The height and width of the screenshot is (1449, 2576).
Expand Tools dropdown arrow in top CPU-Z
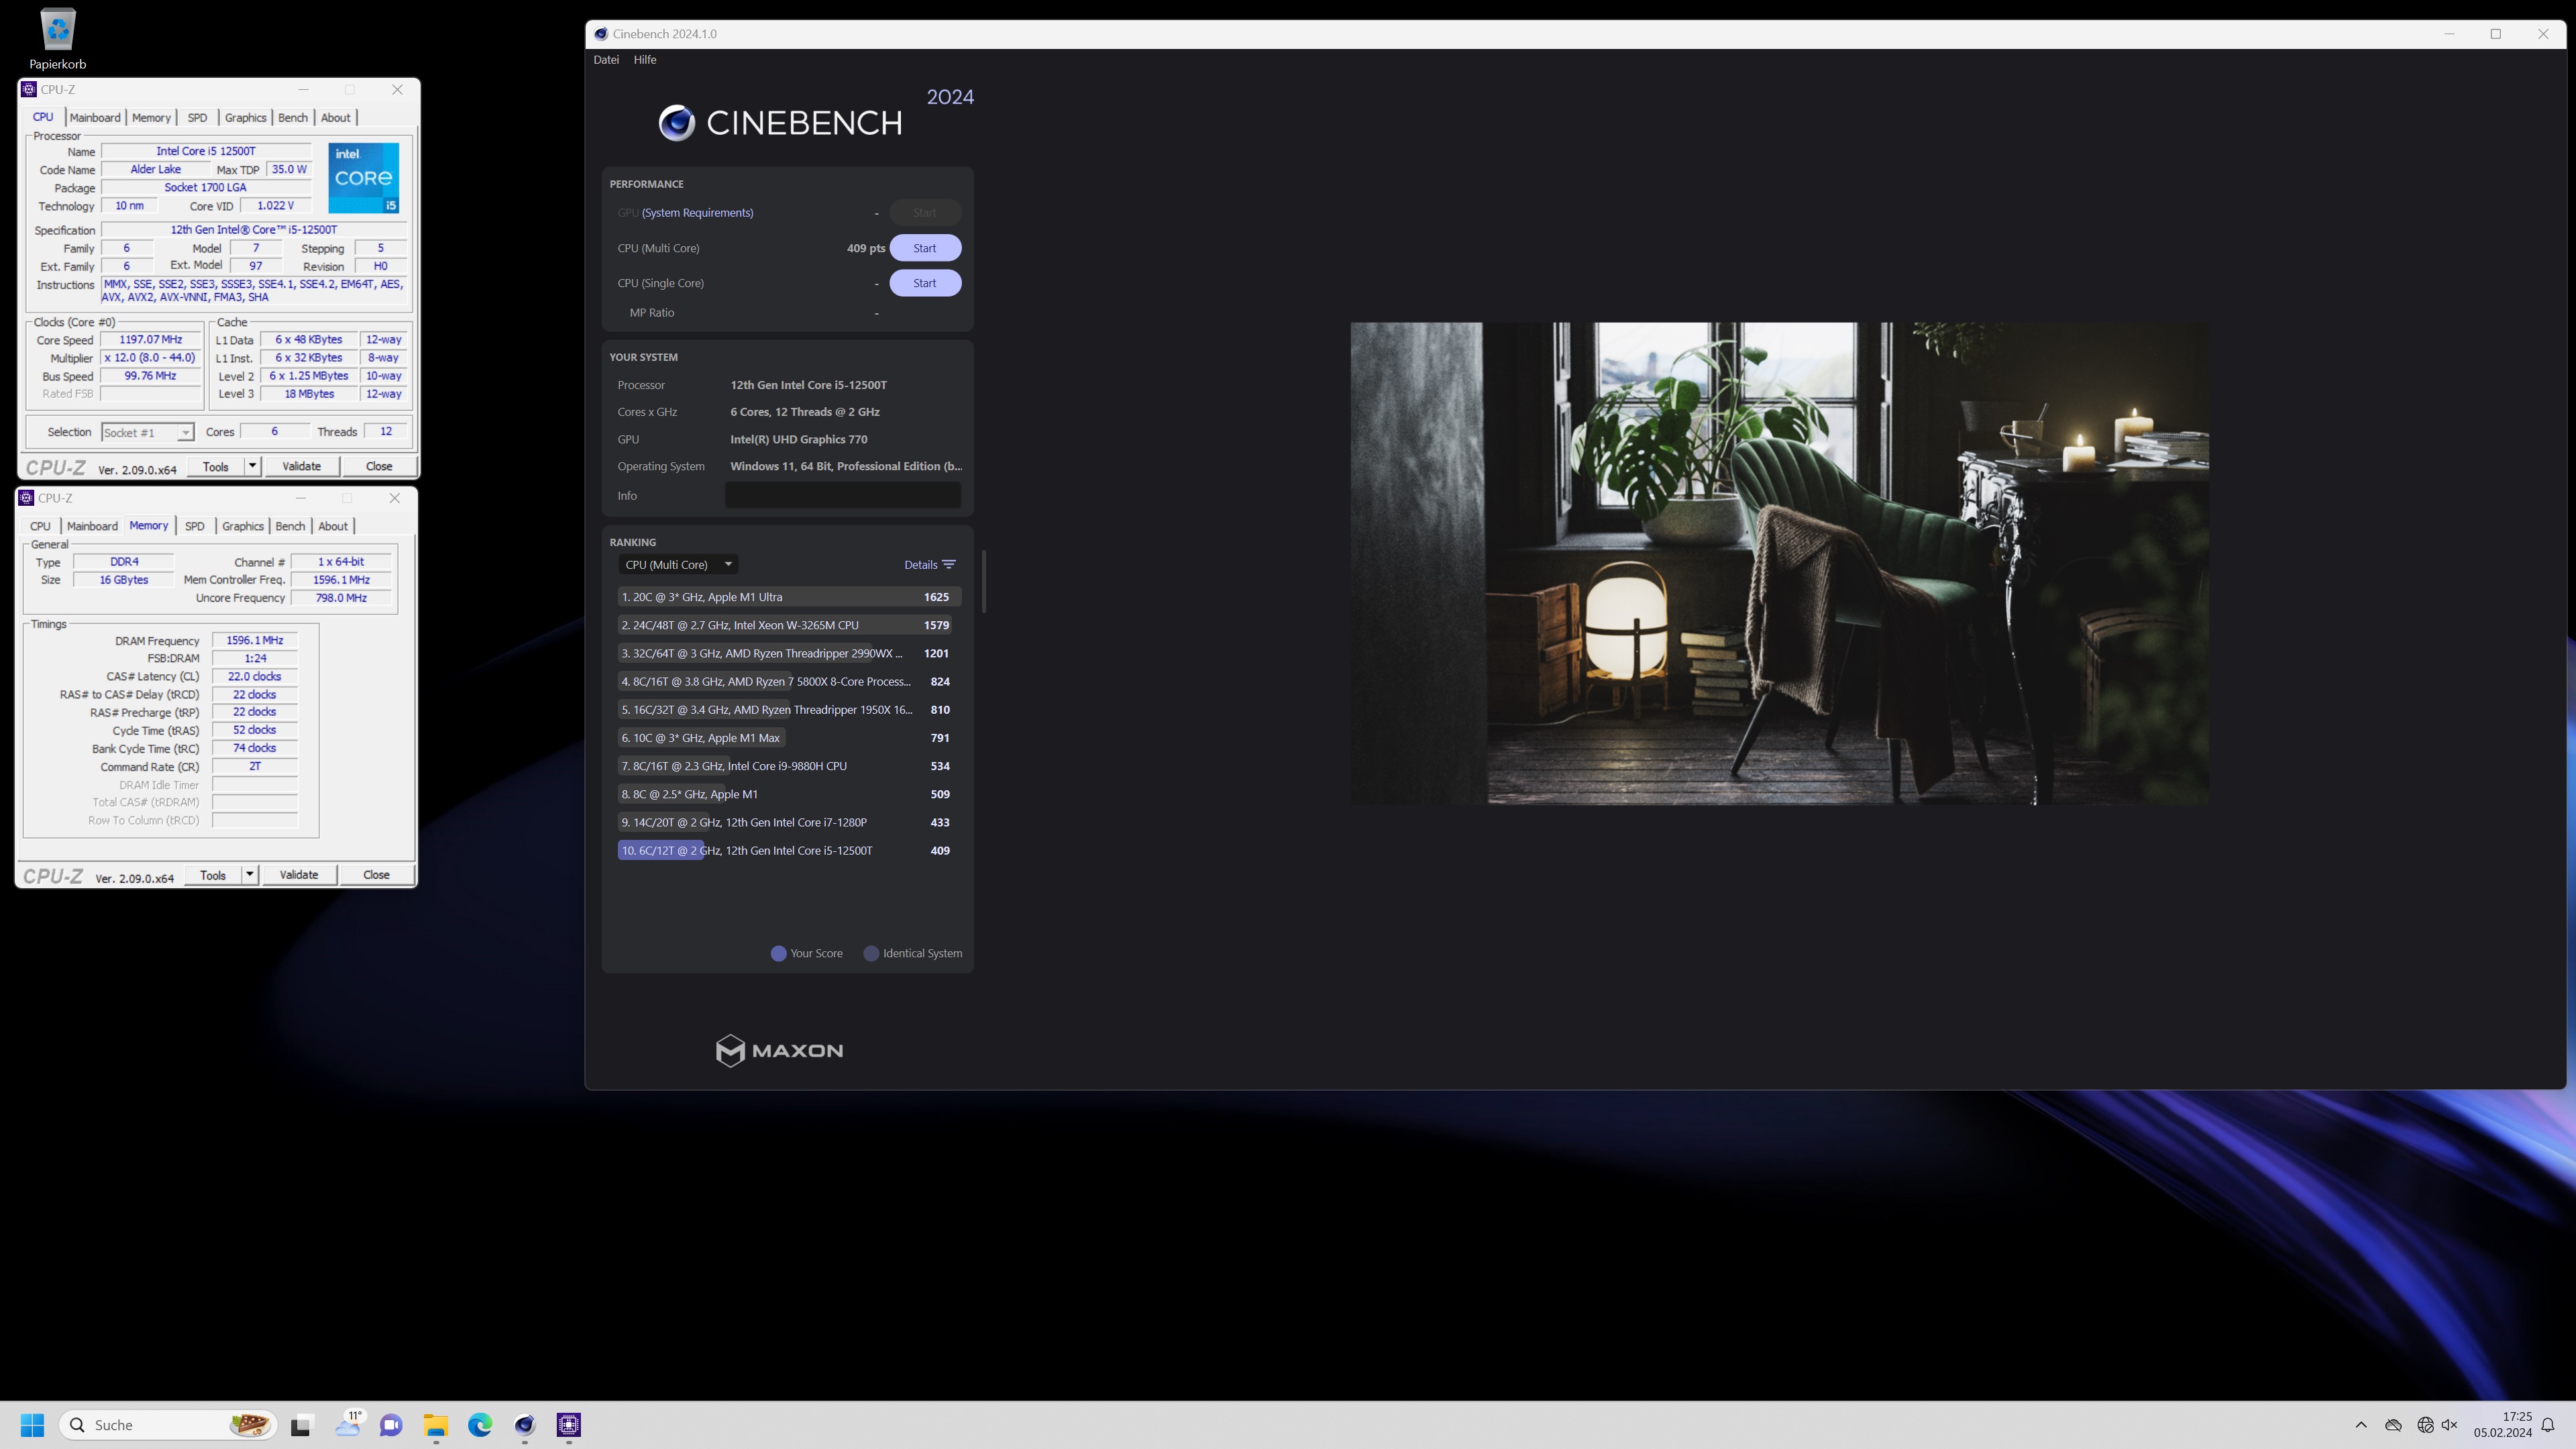tap(252, 466)
